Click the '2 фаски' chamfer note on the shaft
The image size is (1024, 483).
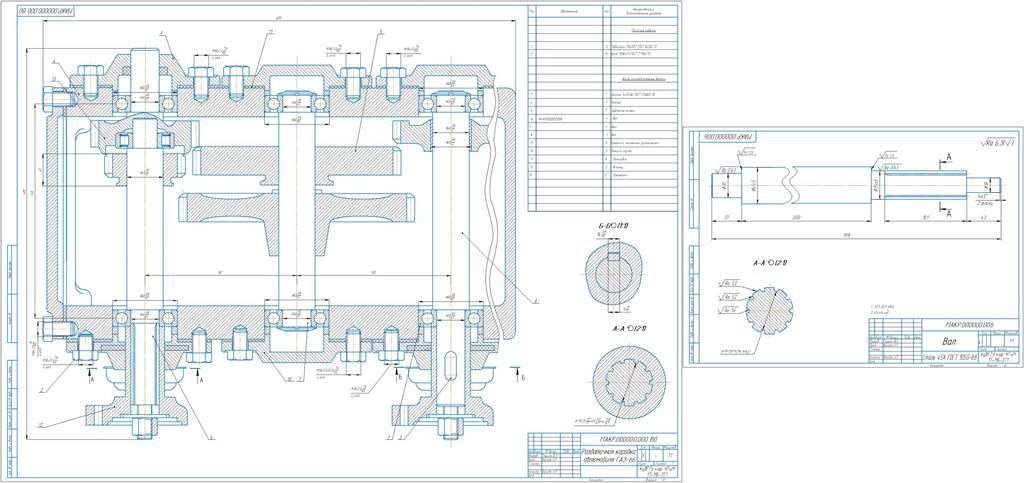(984, 204)
